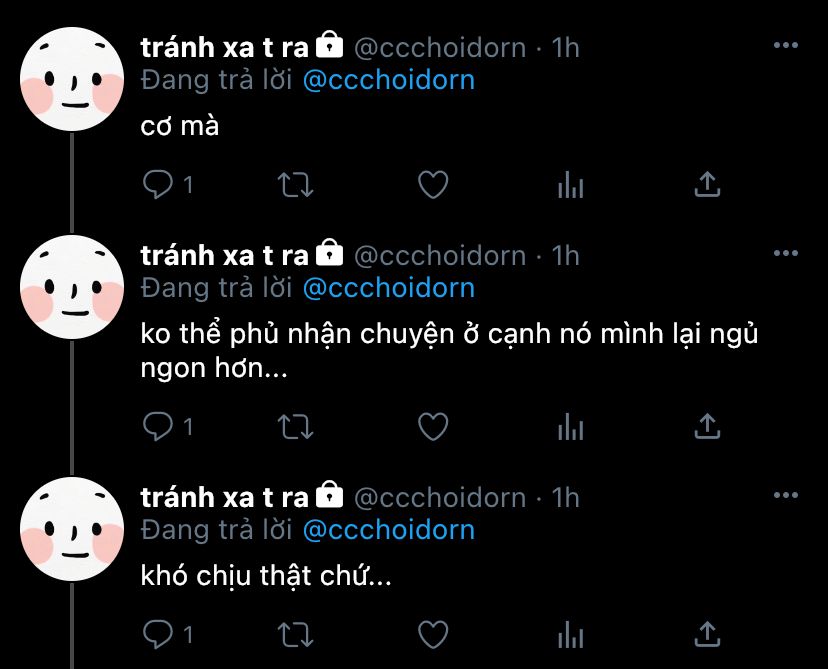Share the "khó chịu thật chứ" tweet
Image resolution: width=828 pixels, height=669 pixels.
click(708, 634)
